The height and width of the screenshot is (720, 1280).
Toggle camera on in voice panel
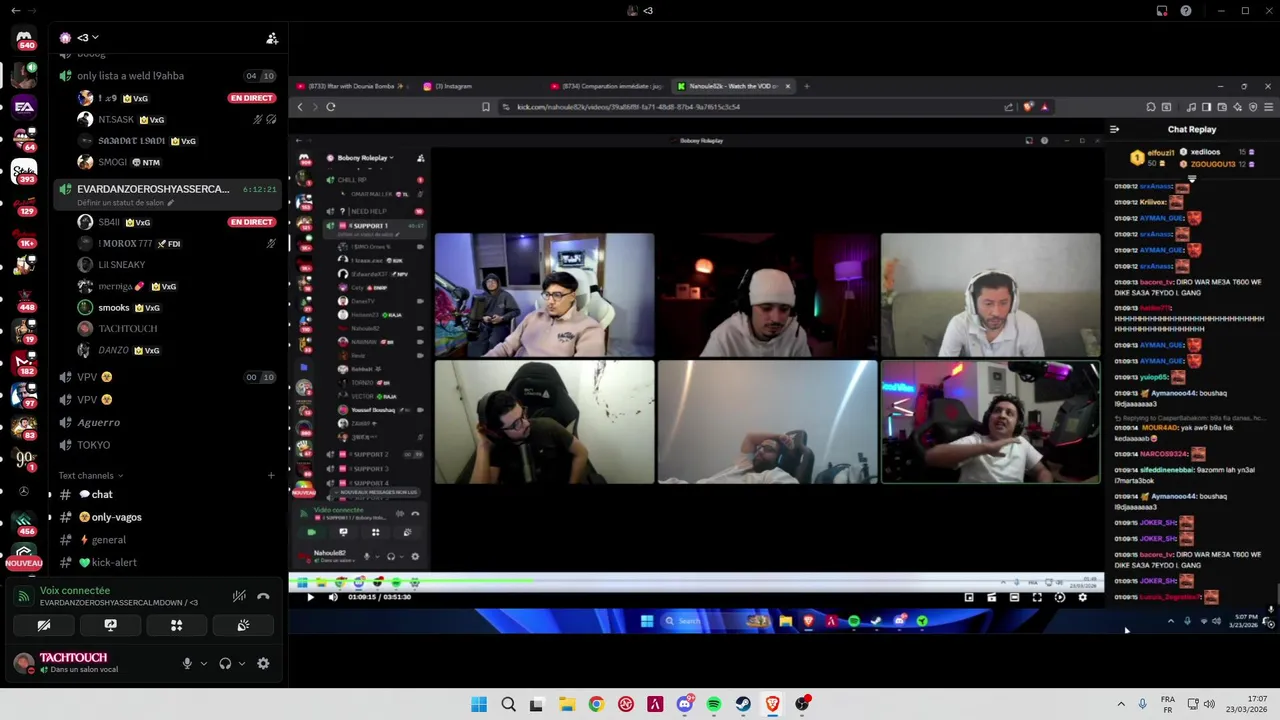[44, 625]
